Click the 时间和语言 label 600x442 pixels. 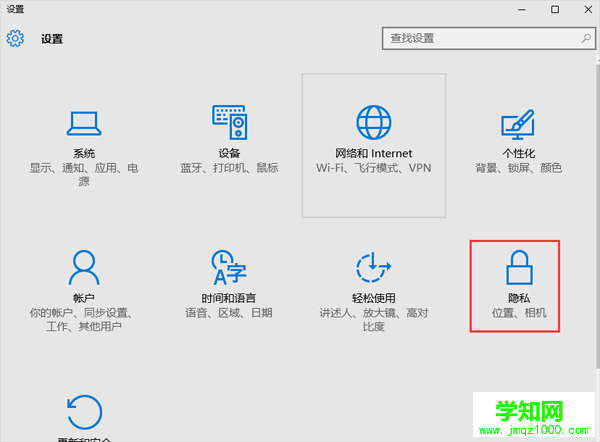229,298
